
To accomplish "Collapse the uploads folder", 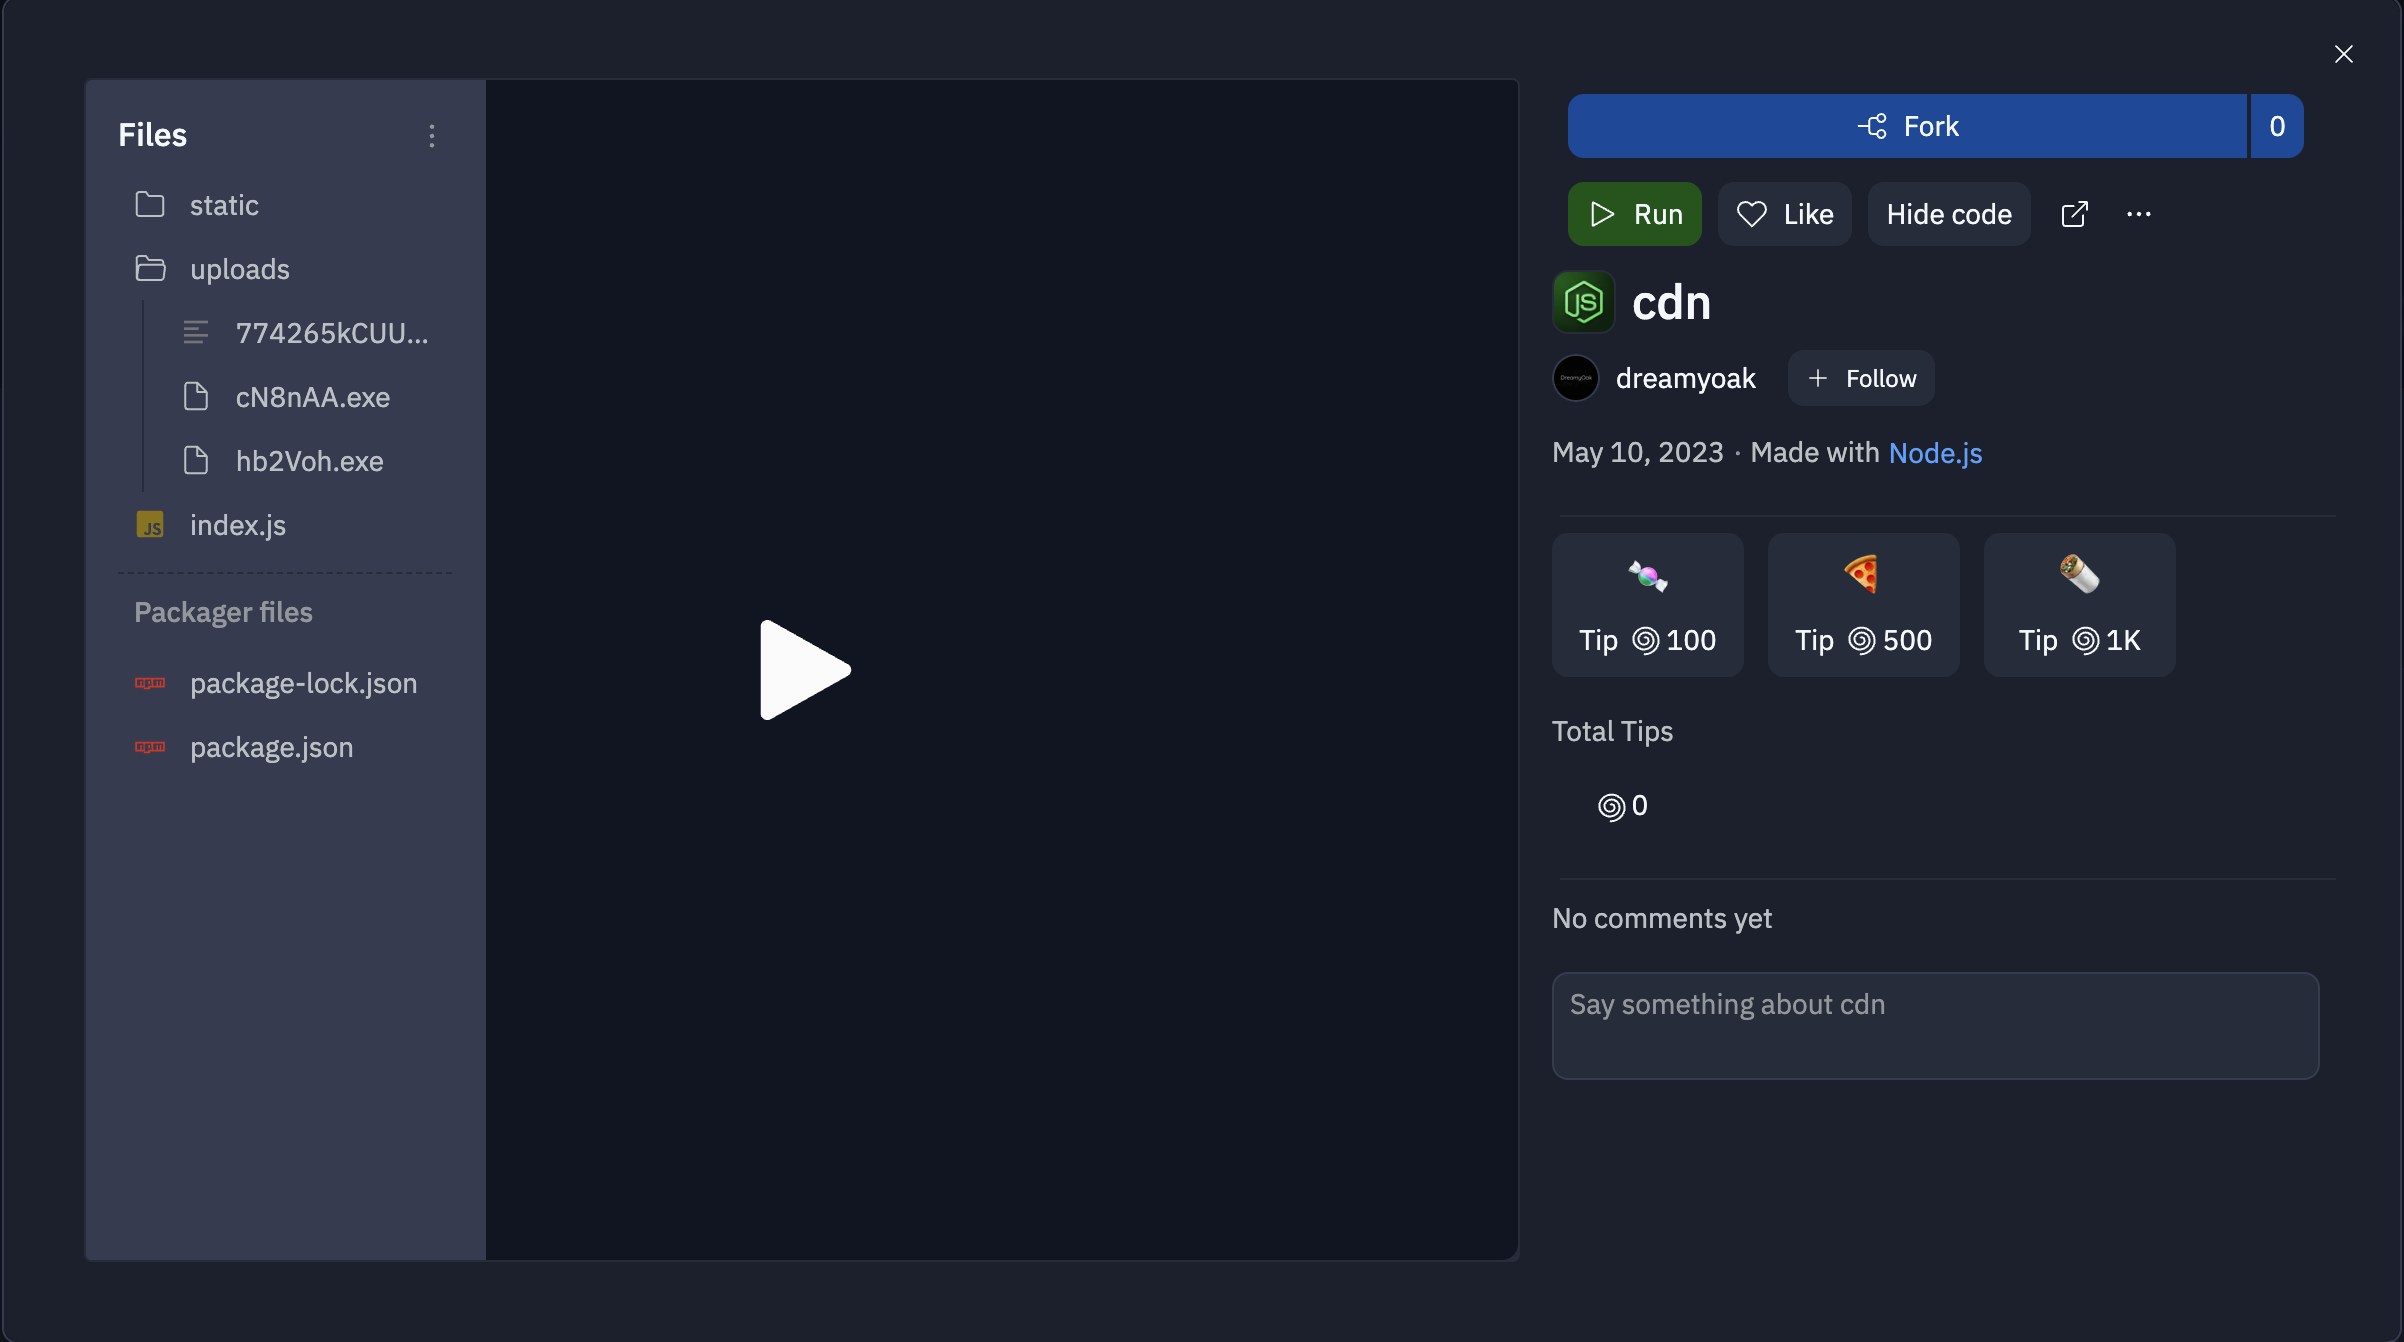I will 239,269.
